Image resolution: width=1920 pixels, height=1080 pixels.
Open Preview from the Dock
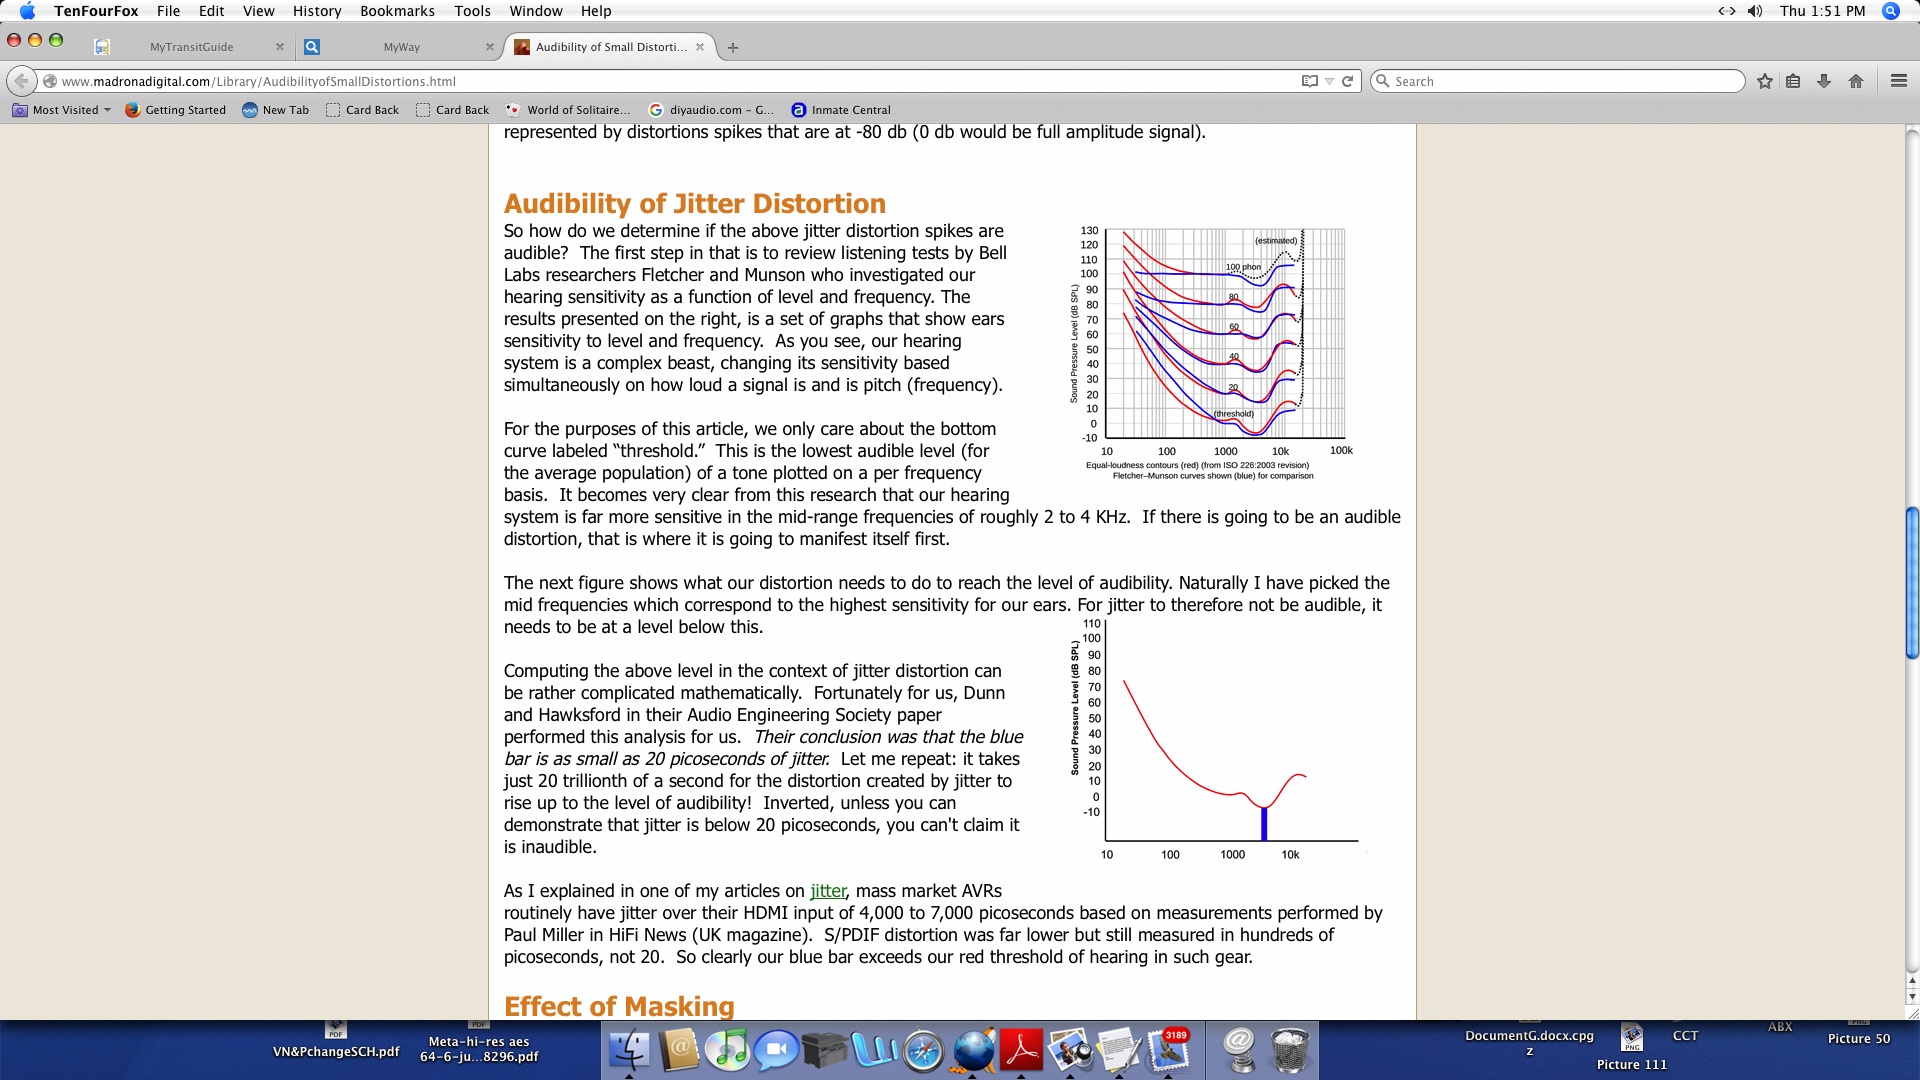[x=1070, y=1051]
